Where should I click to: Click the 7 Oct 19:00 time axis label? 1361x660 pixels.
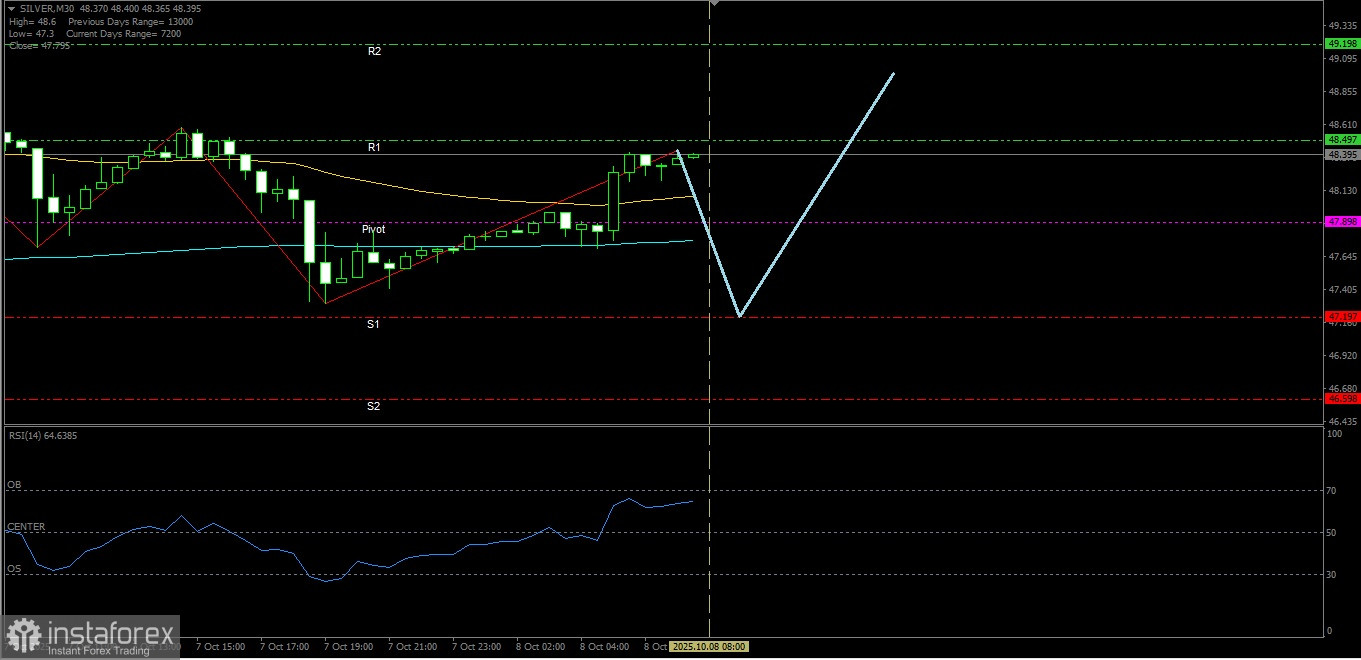click(348, 647)
